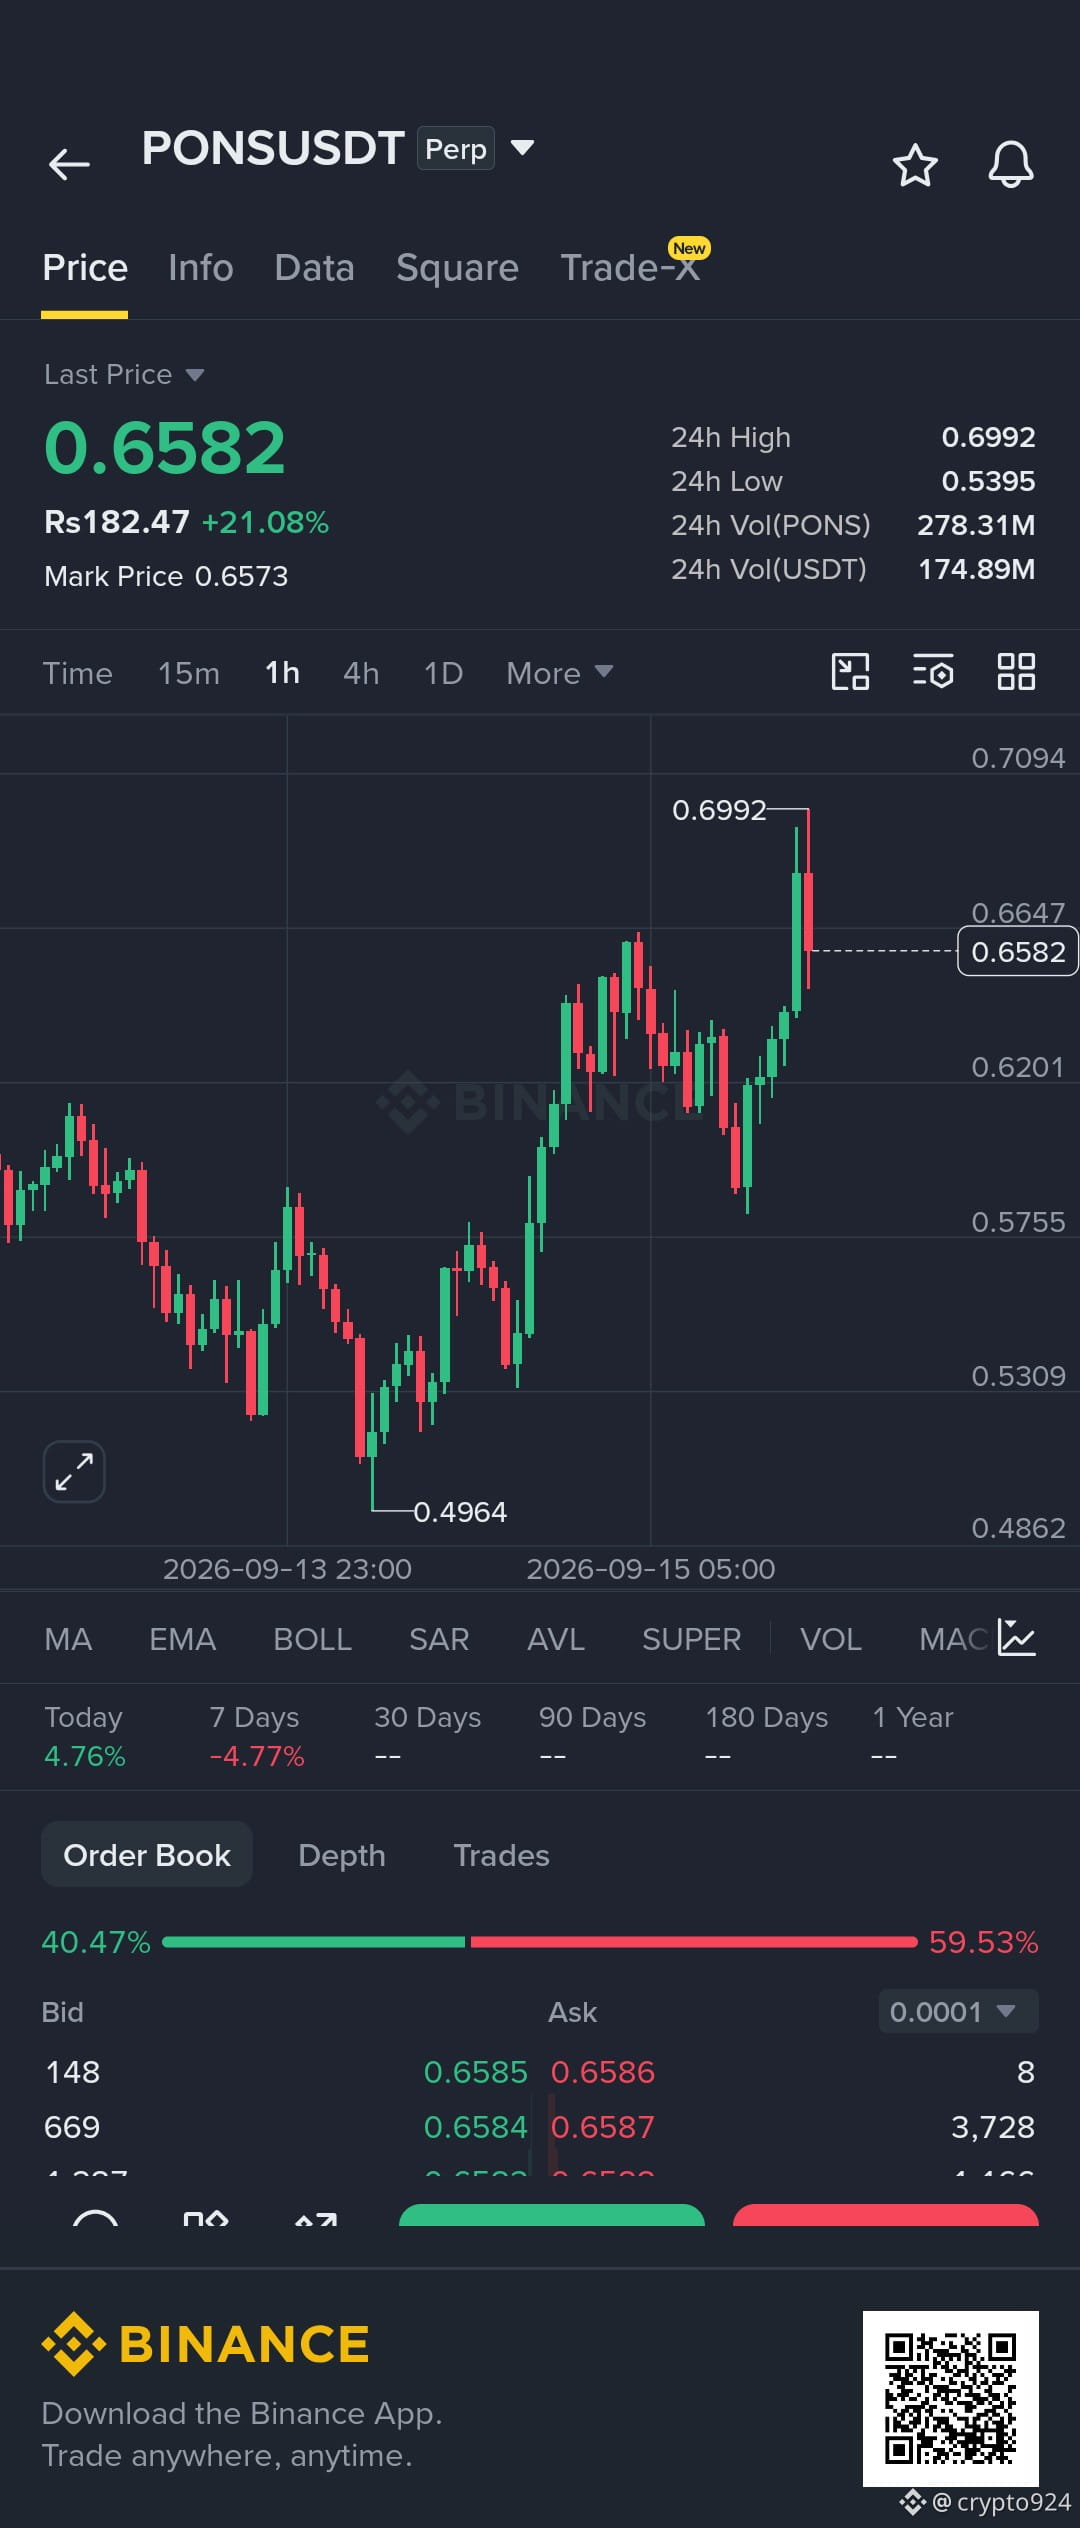Image resolution: width=1080 pixels, height=2528 pixels.
Task: Open price alert bell icon
Action: (1011, 164)
